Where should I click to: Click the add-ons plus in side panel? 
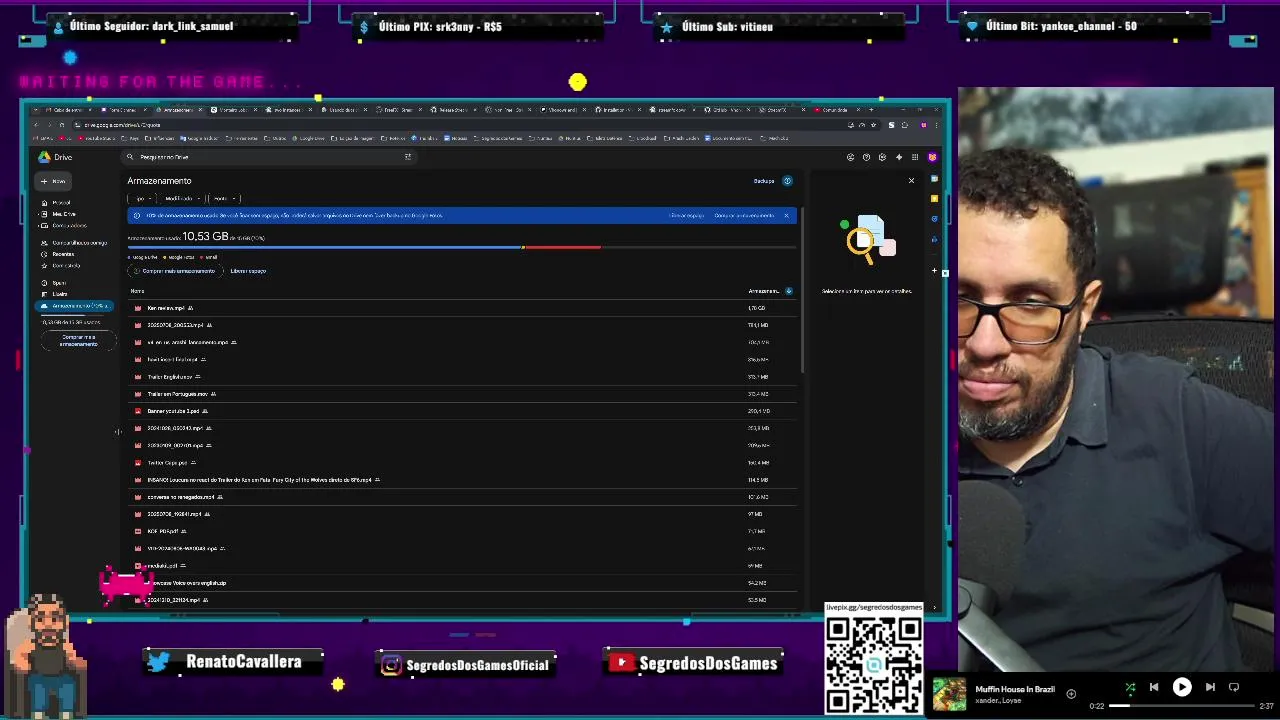(x=934, y=270)
